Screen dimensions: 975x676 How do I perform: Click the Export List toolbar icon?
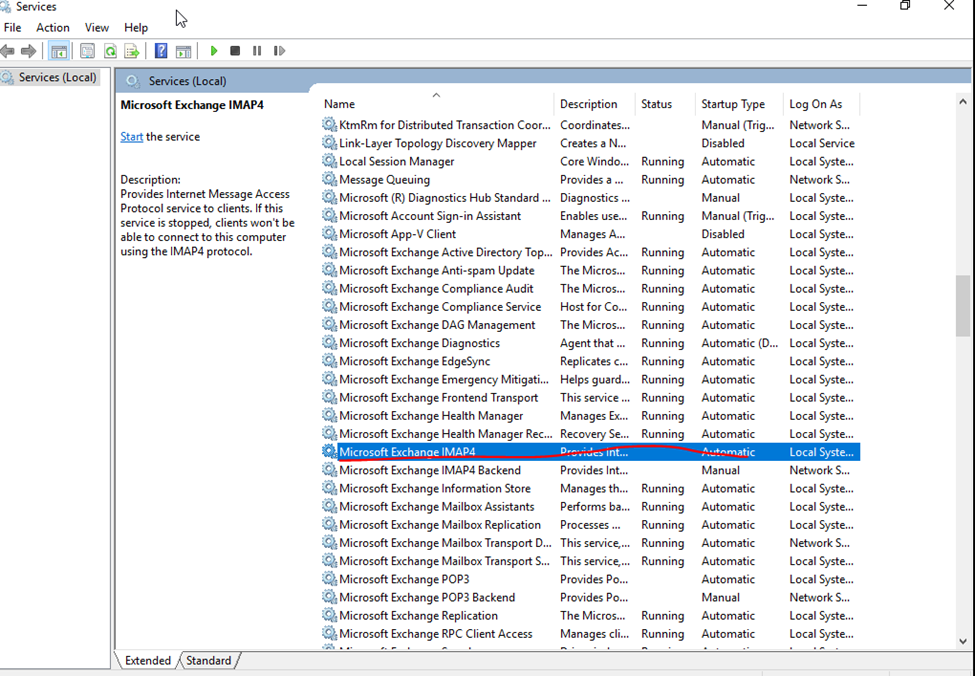[131, 51]
